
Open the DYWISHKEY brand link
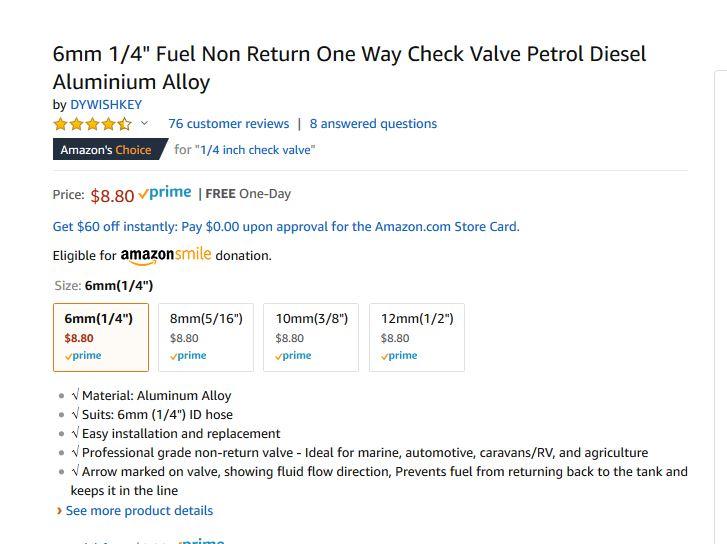pyautogui.click(x=106, y=105)
